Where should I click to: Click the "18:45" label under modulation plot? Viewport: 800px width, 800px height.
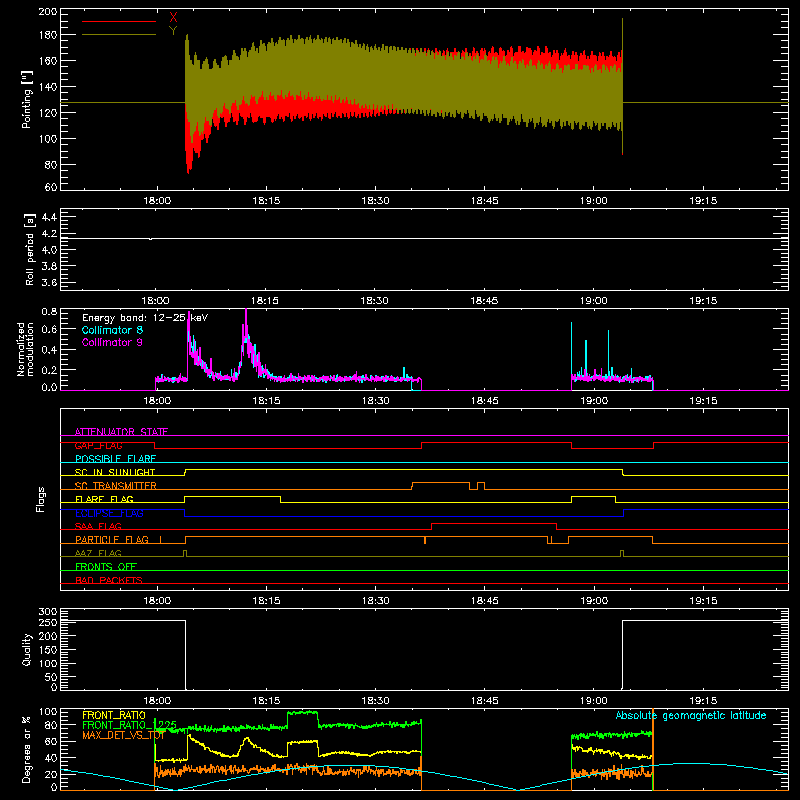[484, 401]
